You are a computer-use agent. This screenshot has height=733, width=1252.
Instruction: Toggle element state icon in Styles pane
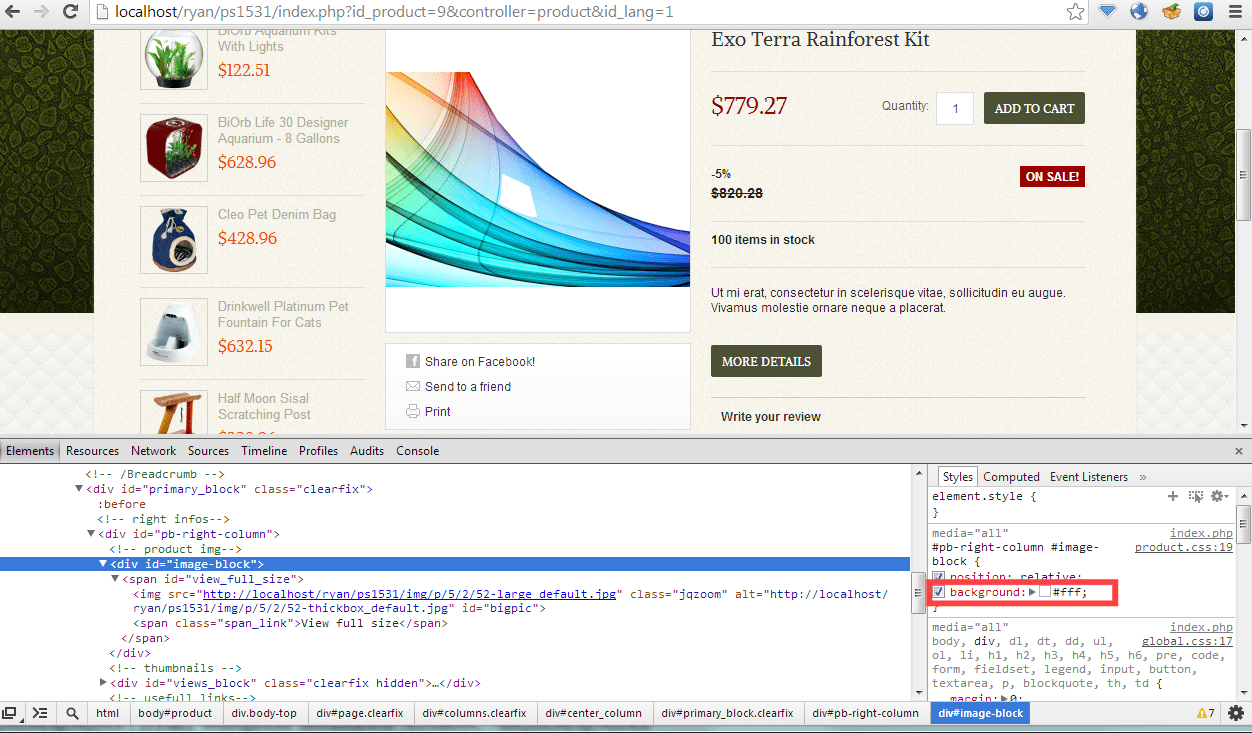1196,496
